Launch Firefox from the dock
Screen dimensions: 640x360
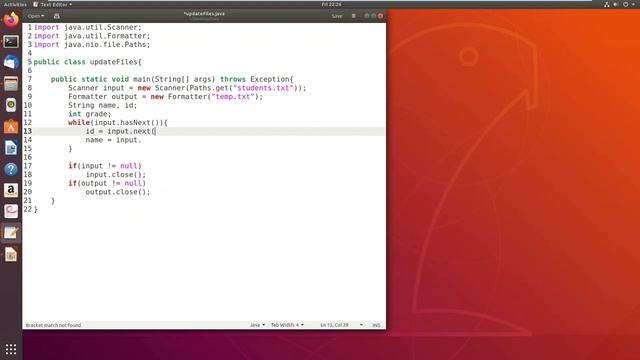coord(11,19)
